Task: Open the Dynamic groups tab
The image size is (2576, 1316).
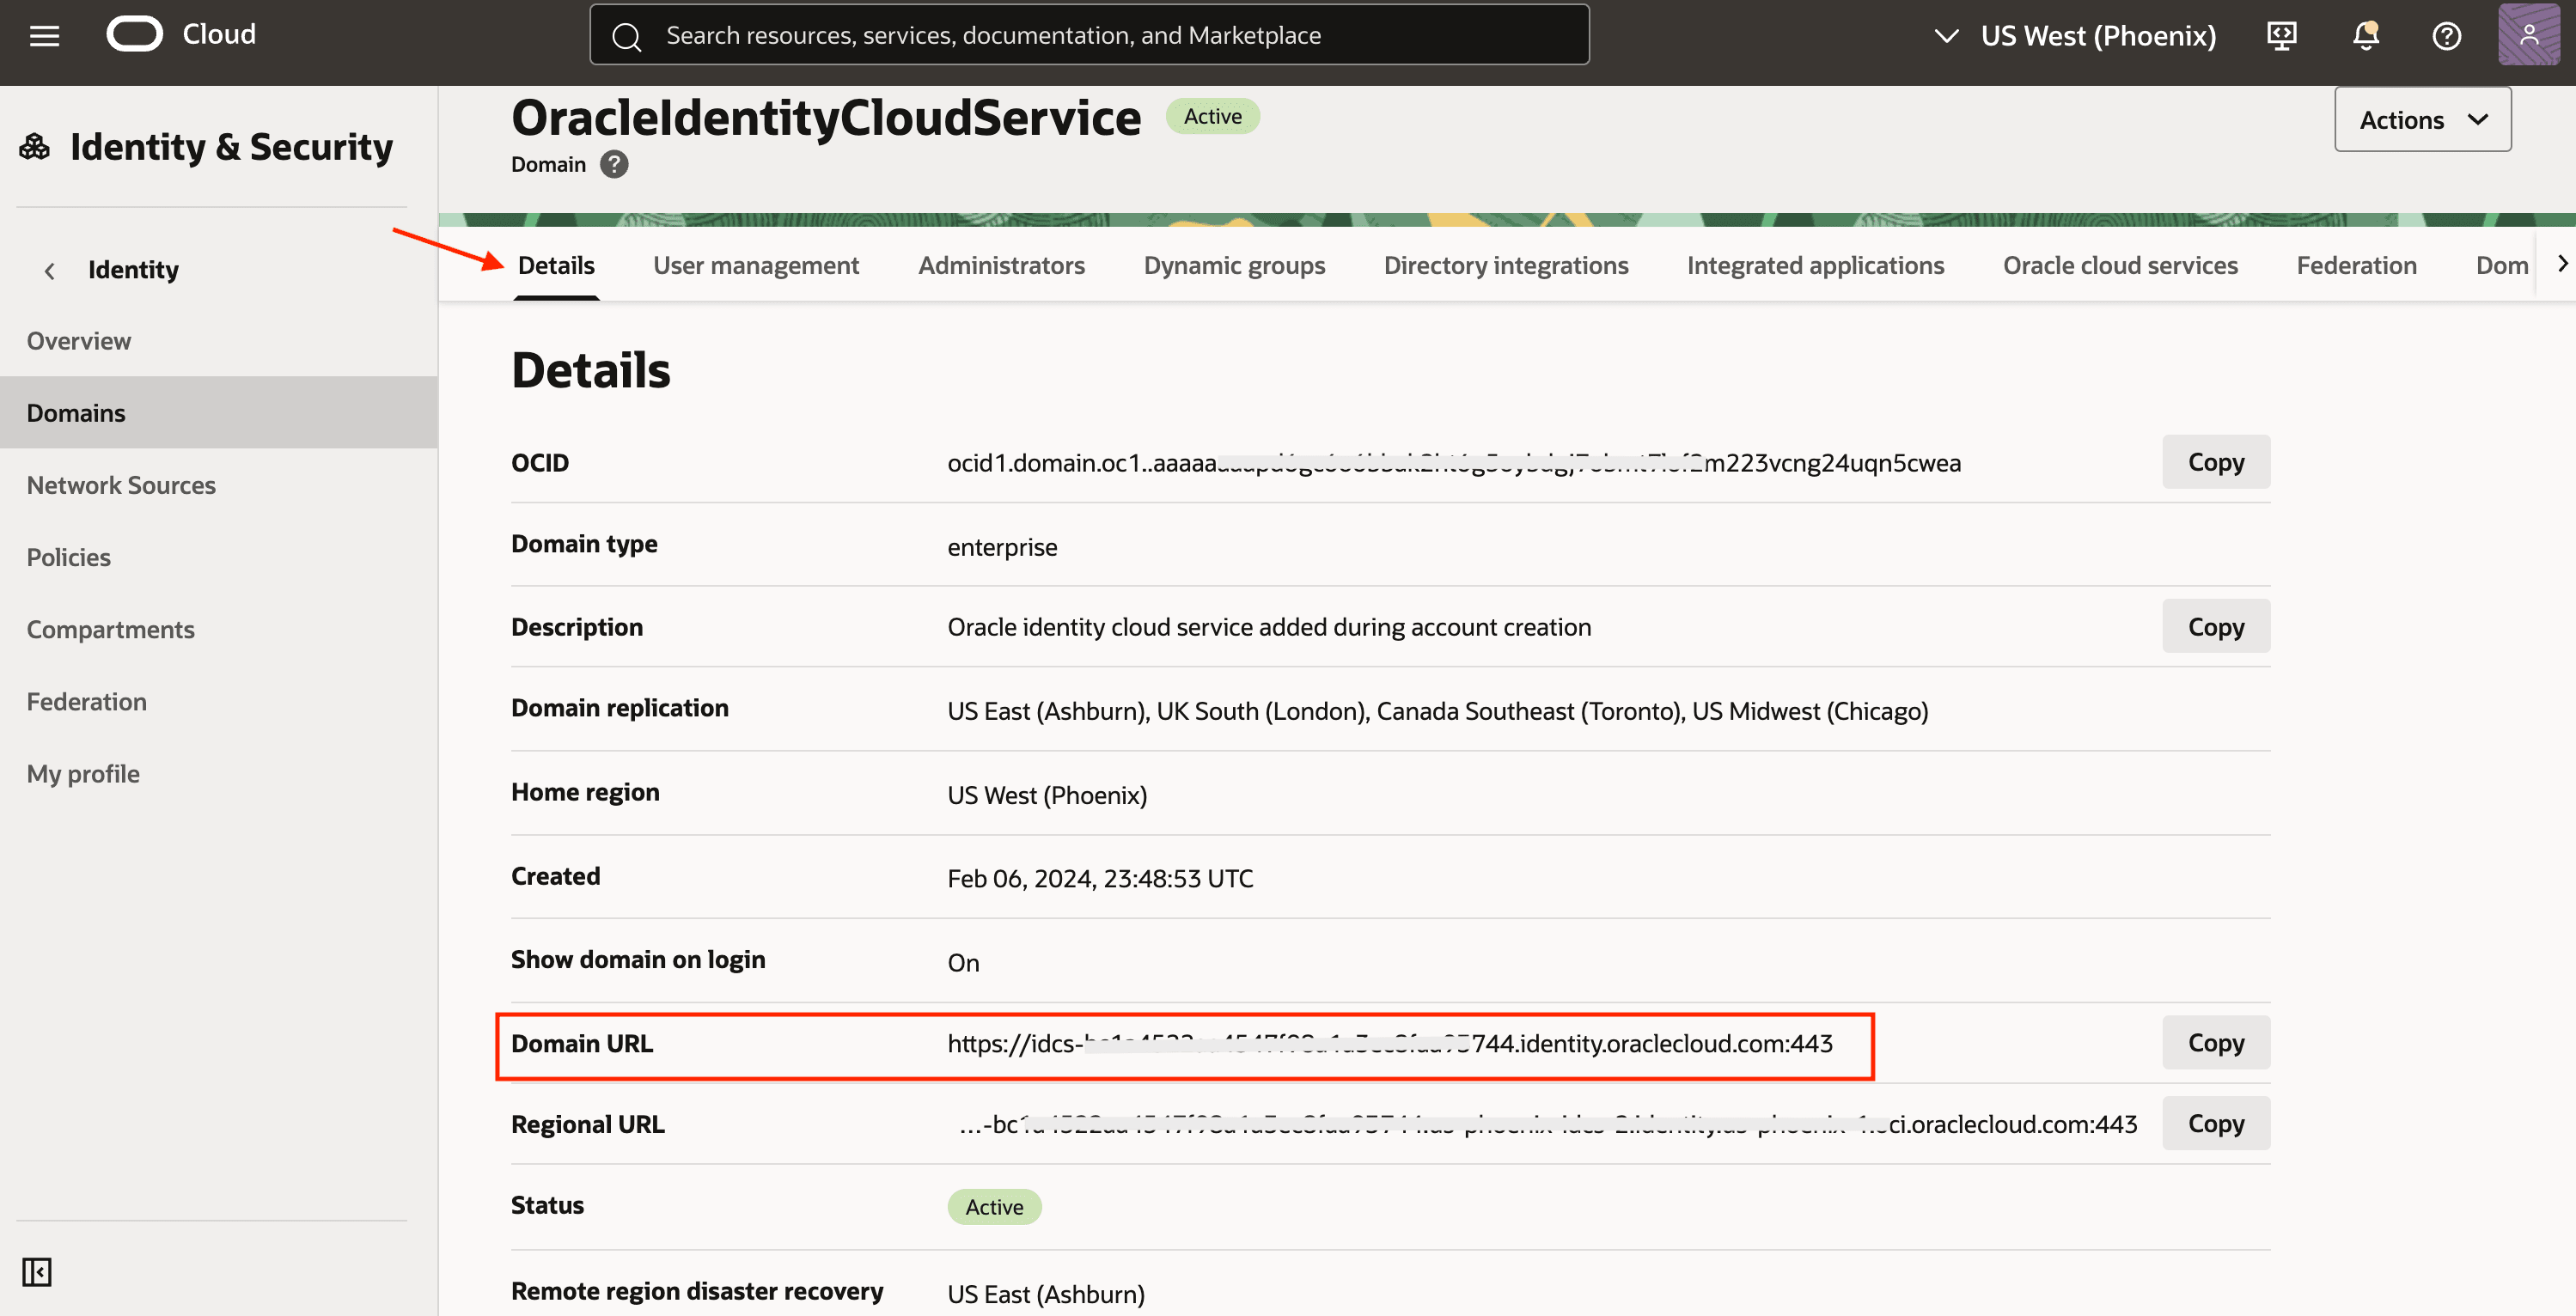Action: pyautogui.click(x=1234, y=265)
